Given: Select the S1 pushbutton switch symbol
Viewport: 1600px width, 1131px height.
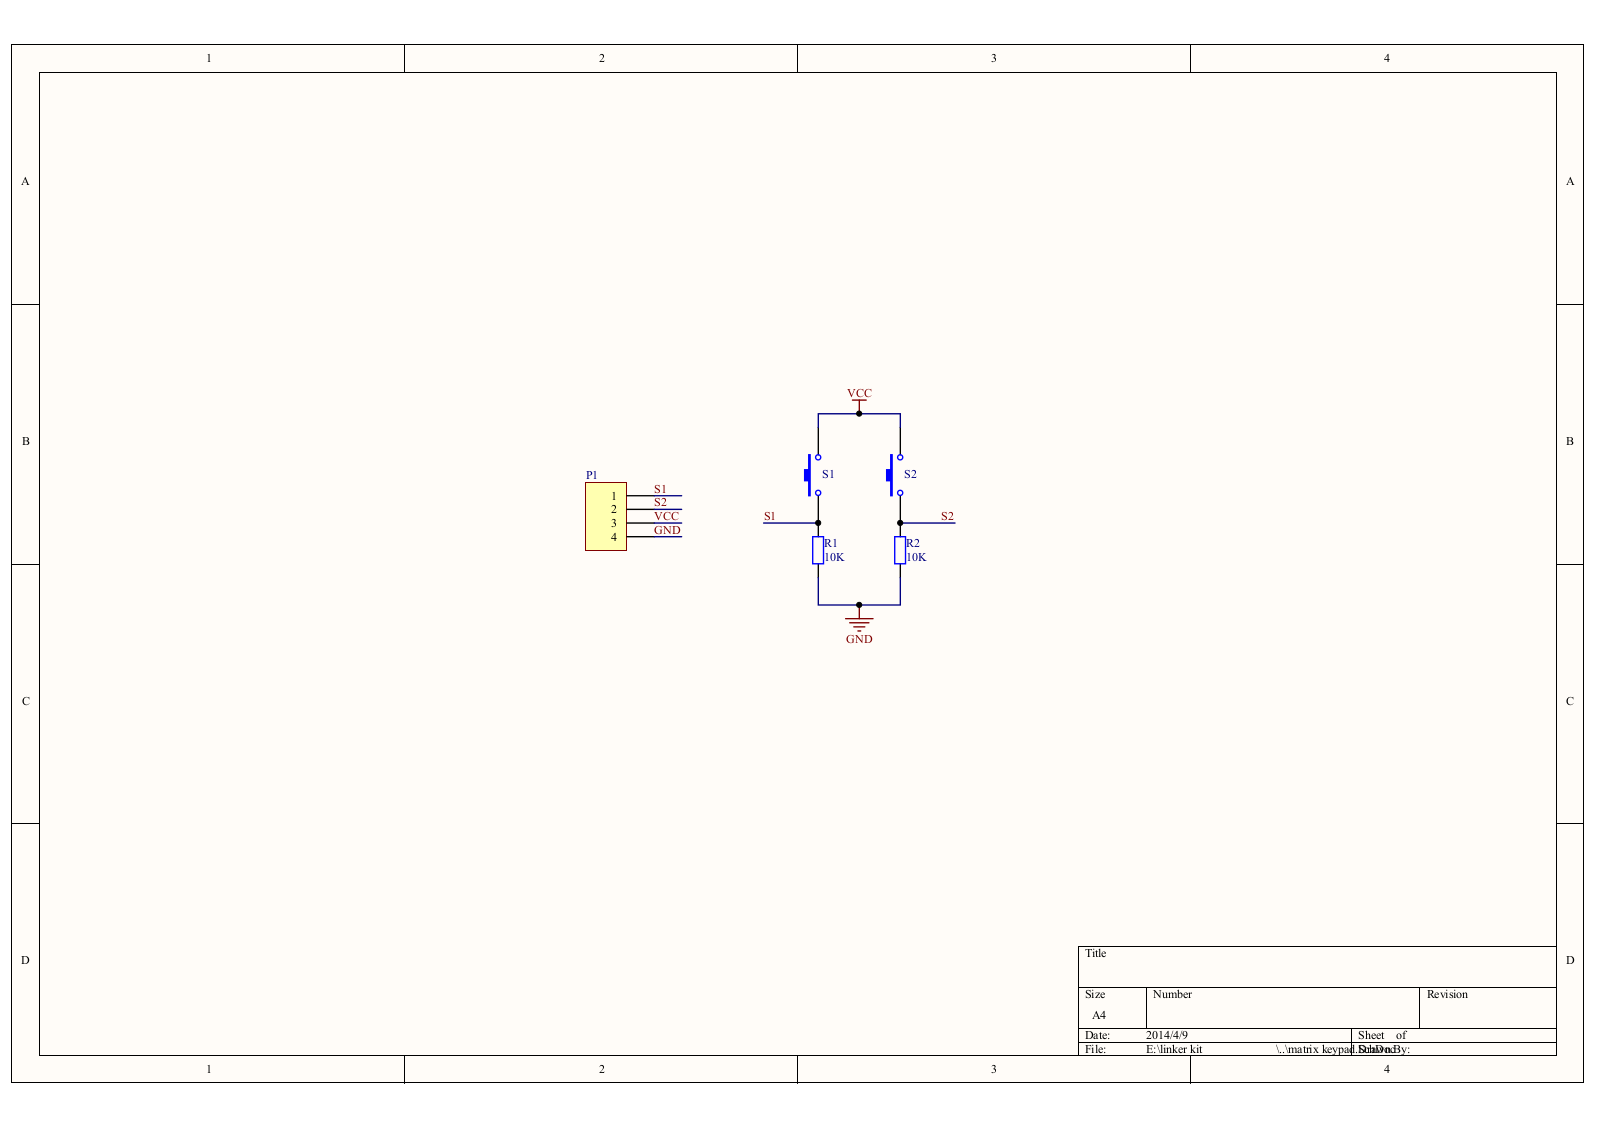Looking at the screenshot, I should [x=813, y=475].
